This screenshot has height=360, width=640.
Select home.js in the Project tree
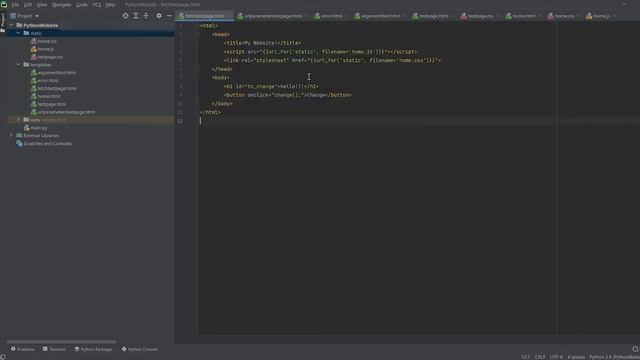coord(45,49)
